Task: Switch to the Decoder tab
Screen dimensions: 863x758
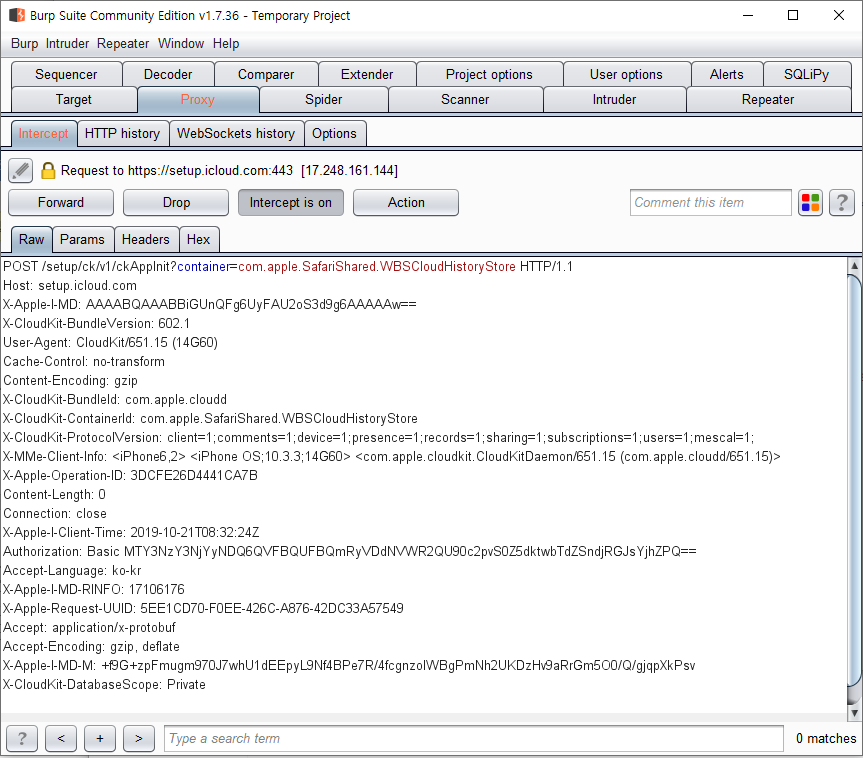Action: coord(168,74)
